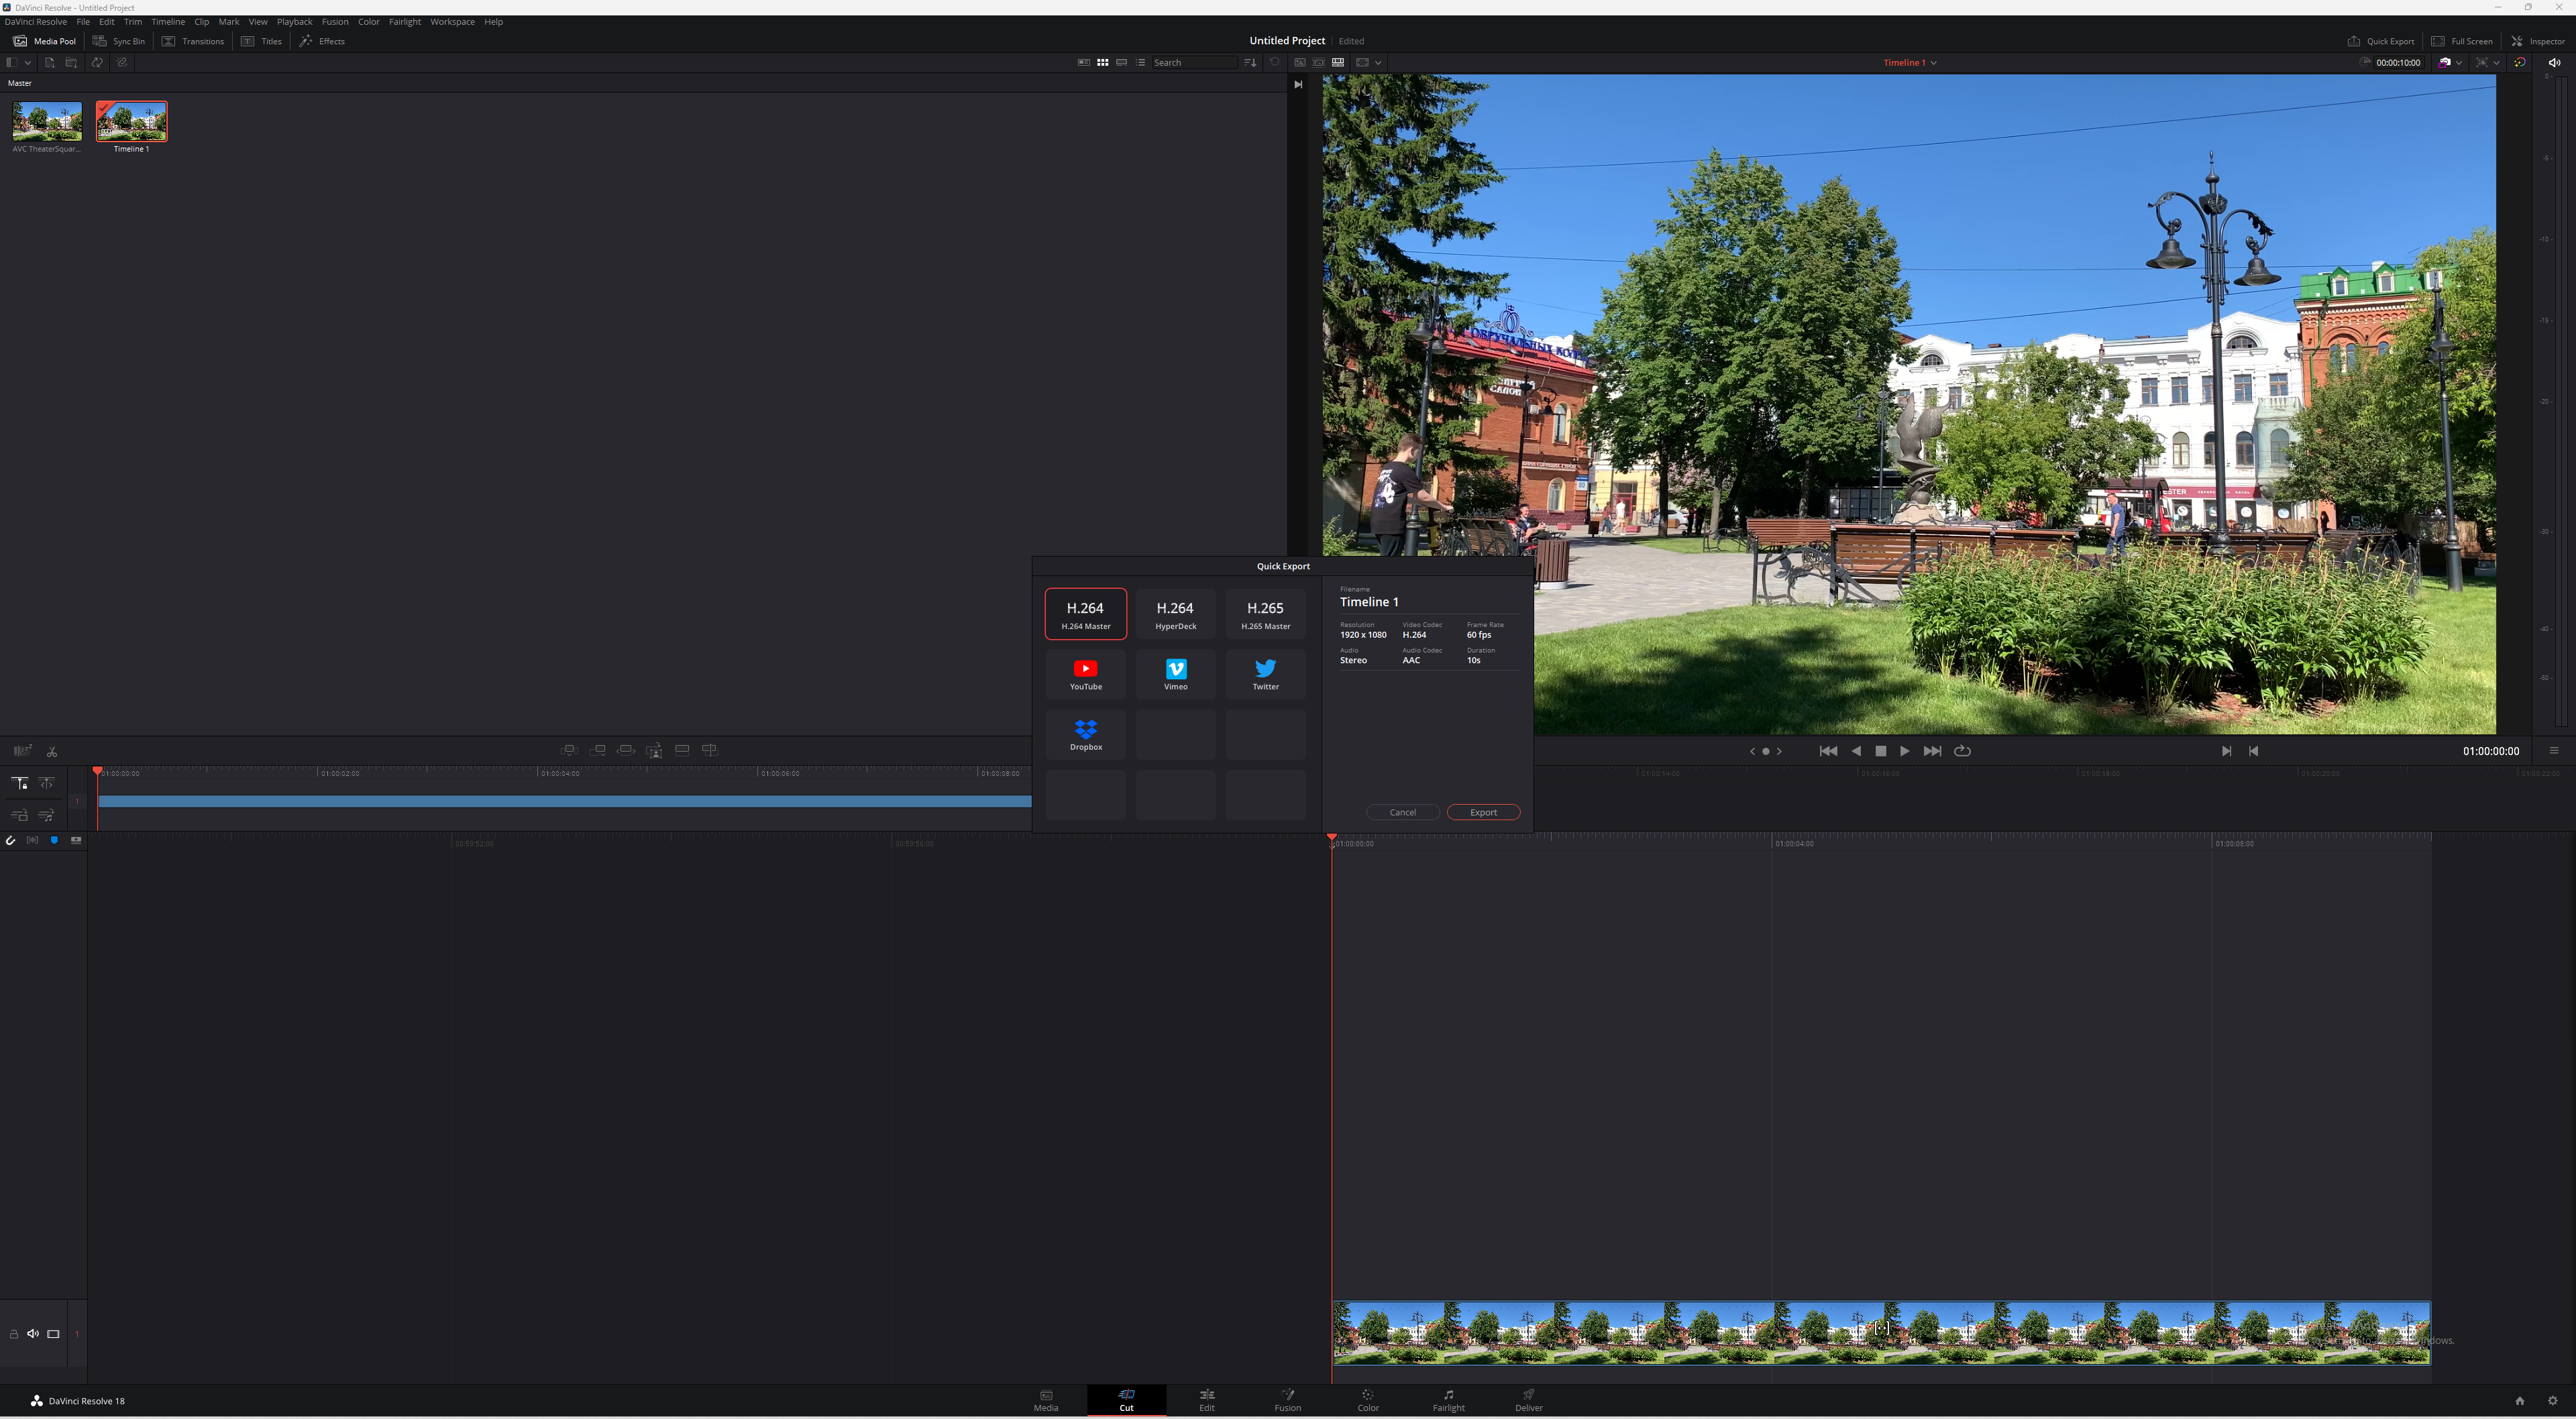Open the Timeline 1 selector dropdown
This screenshot has height=1419, width=2576.
click(1910, 63)
